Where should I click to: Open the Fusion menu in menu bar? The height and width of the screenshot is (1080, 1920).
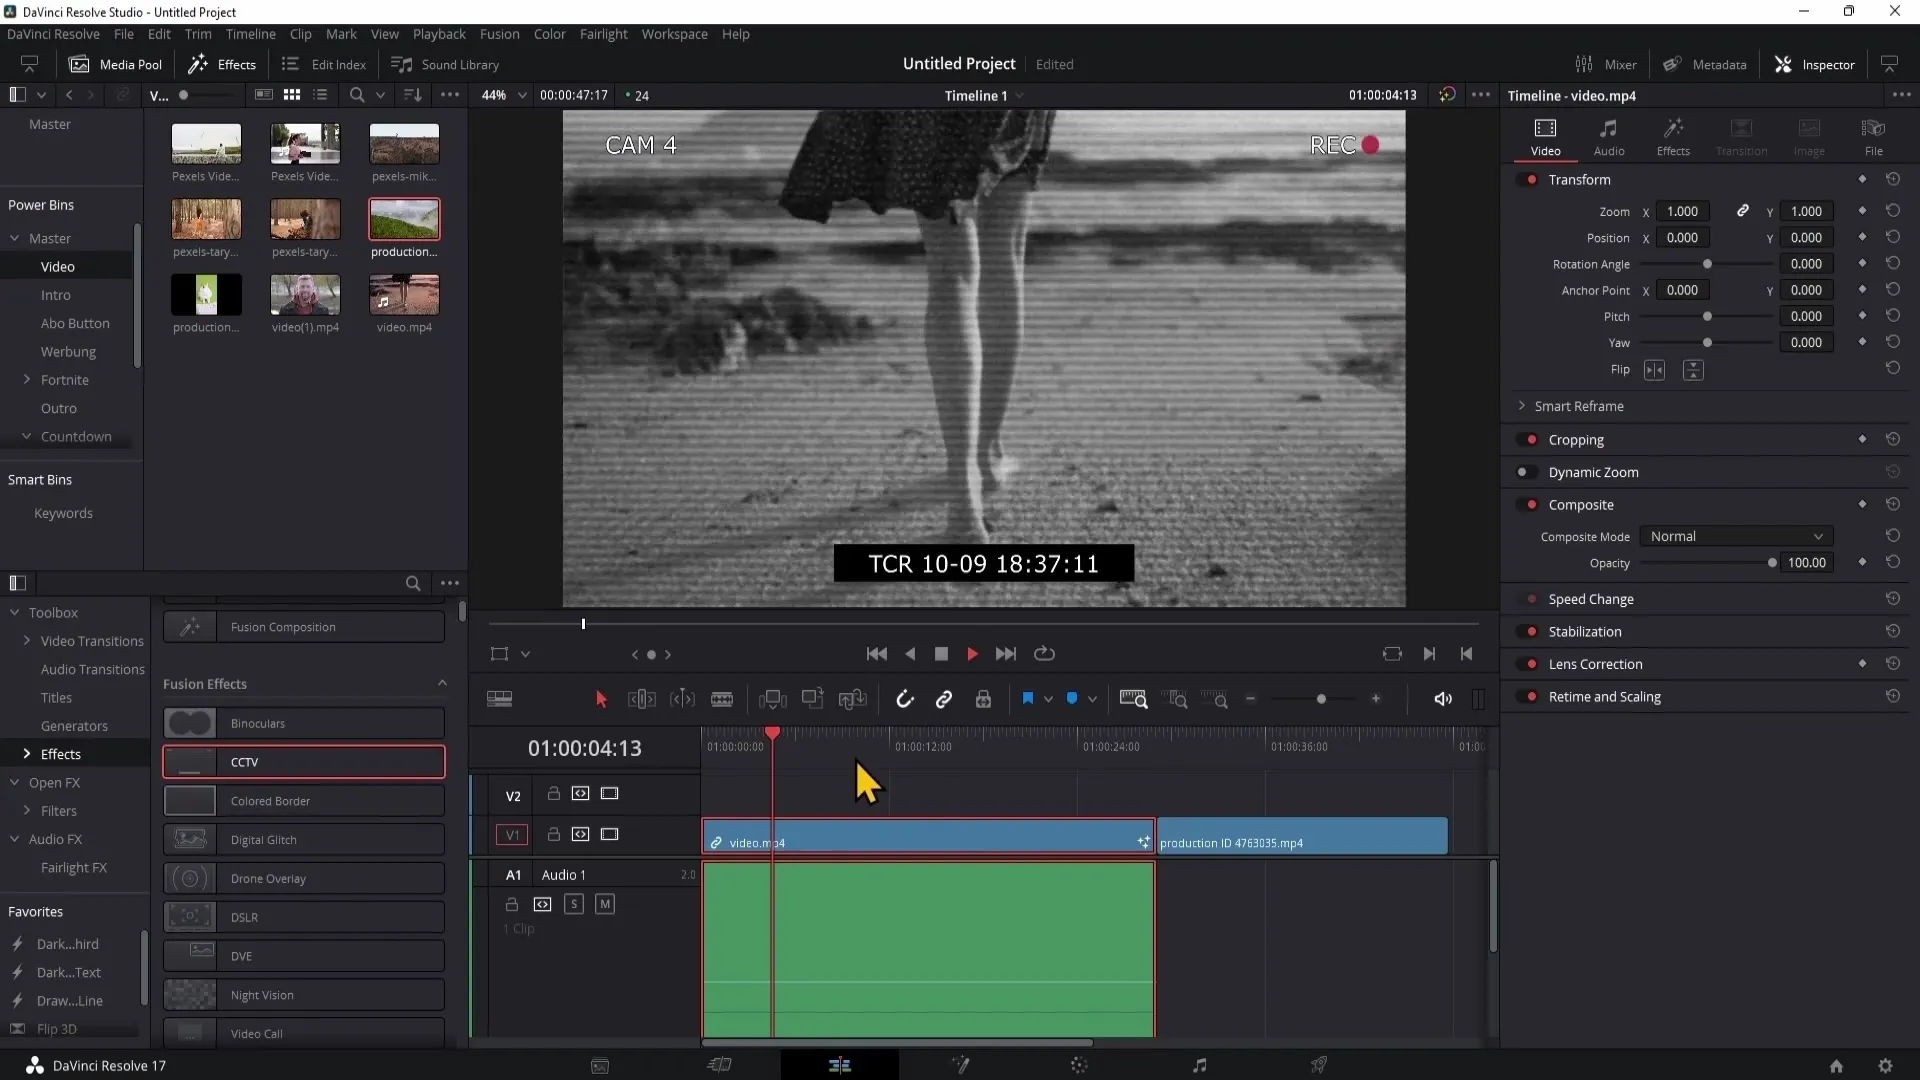(x=500, y=33)
